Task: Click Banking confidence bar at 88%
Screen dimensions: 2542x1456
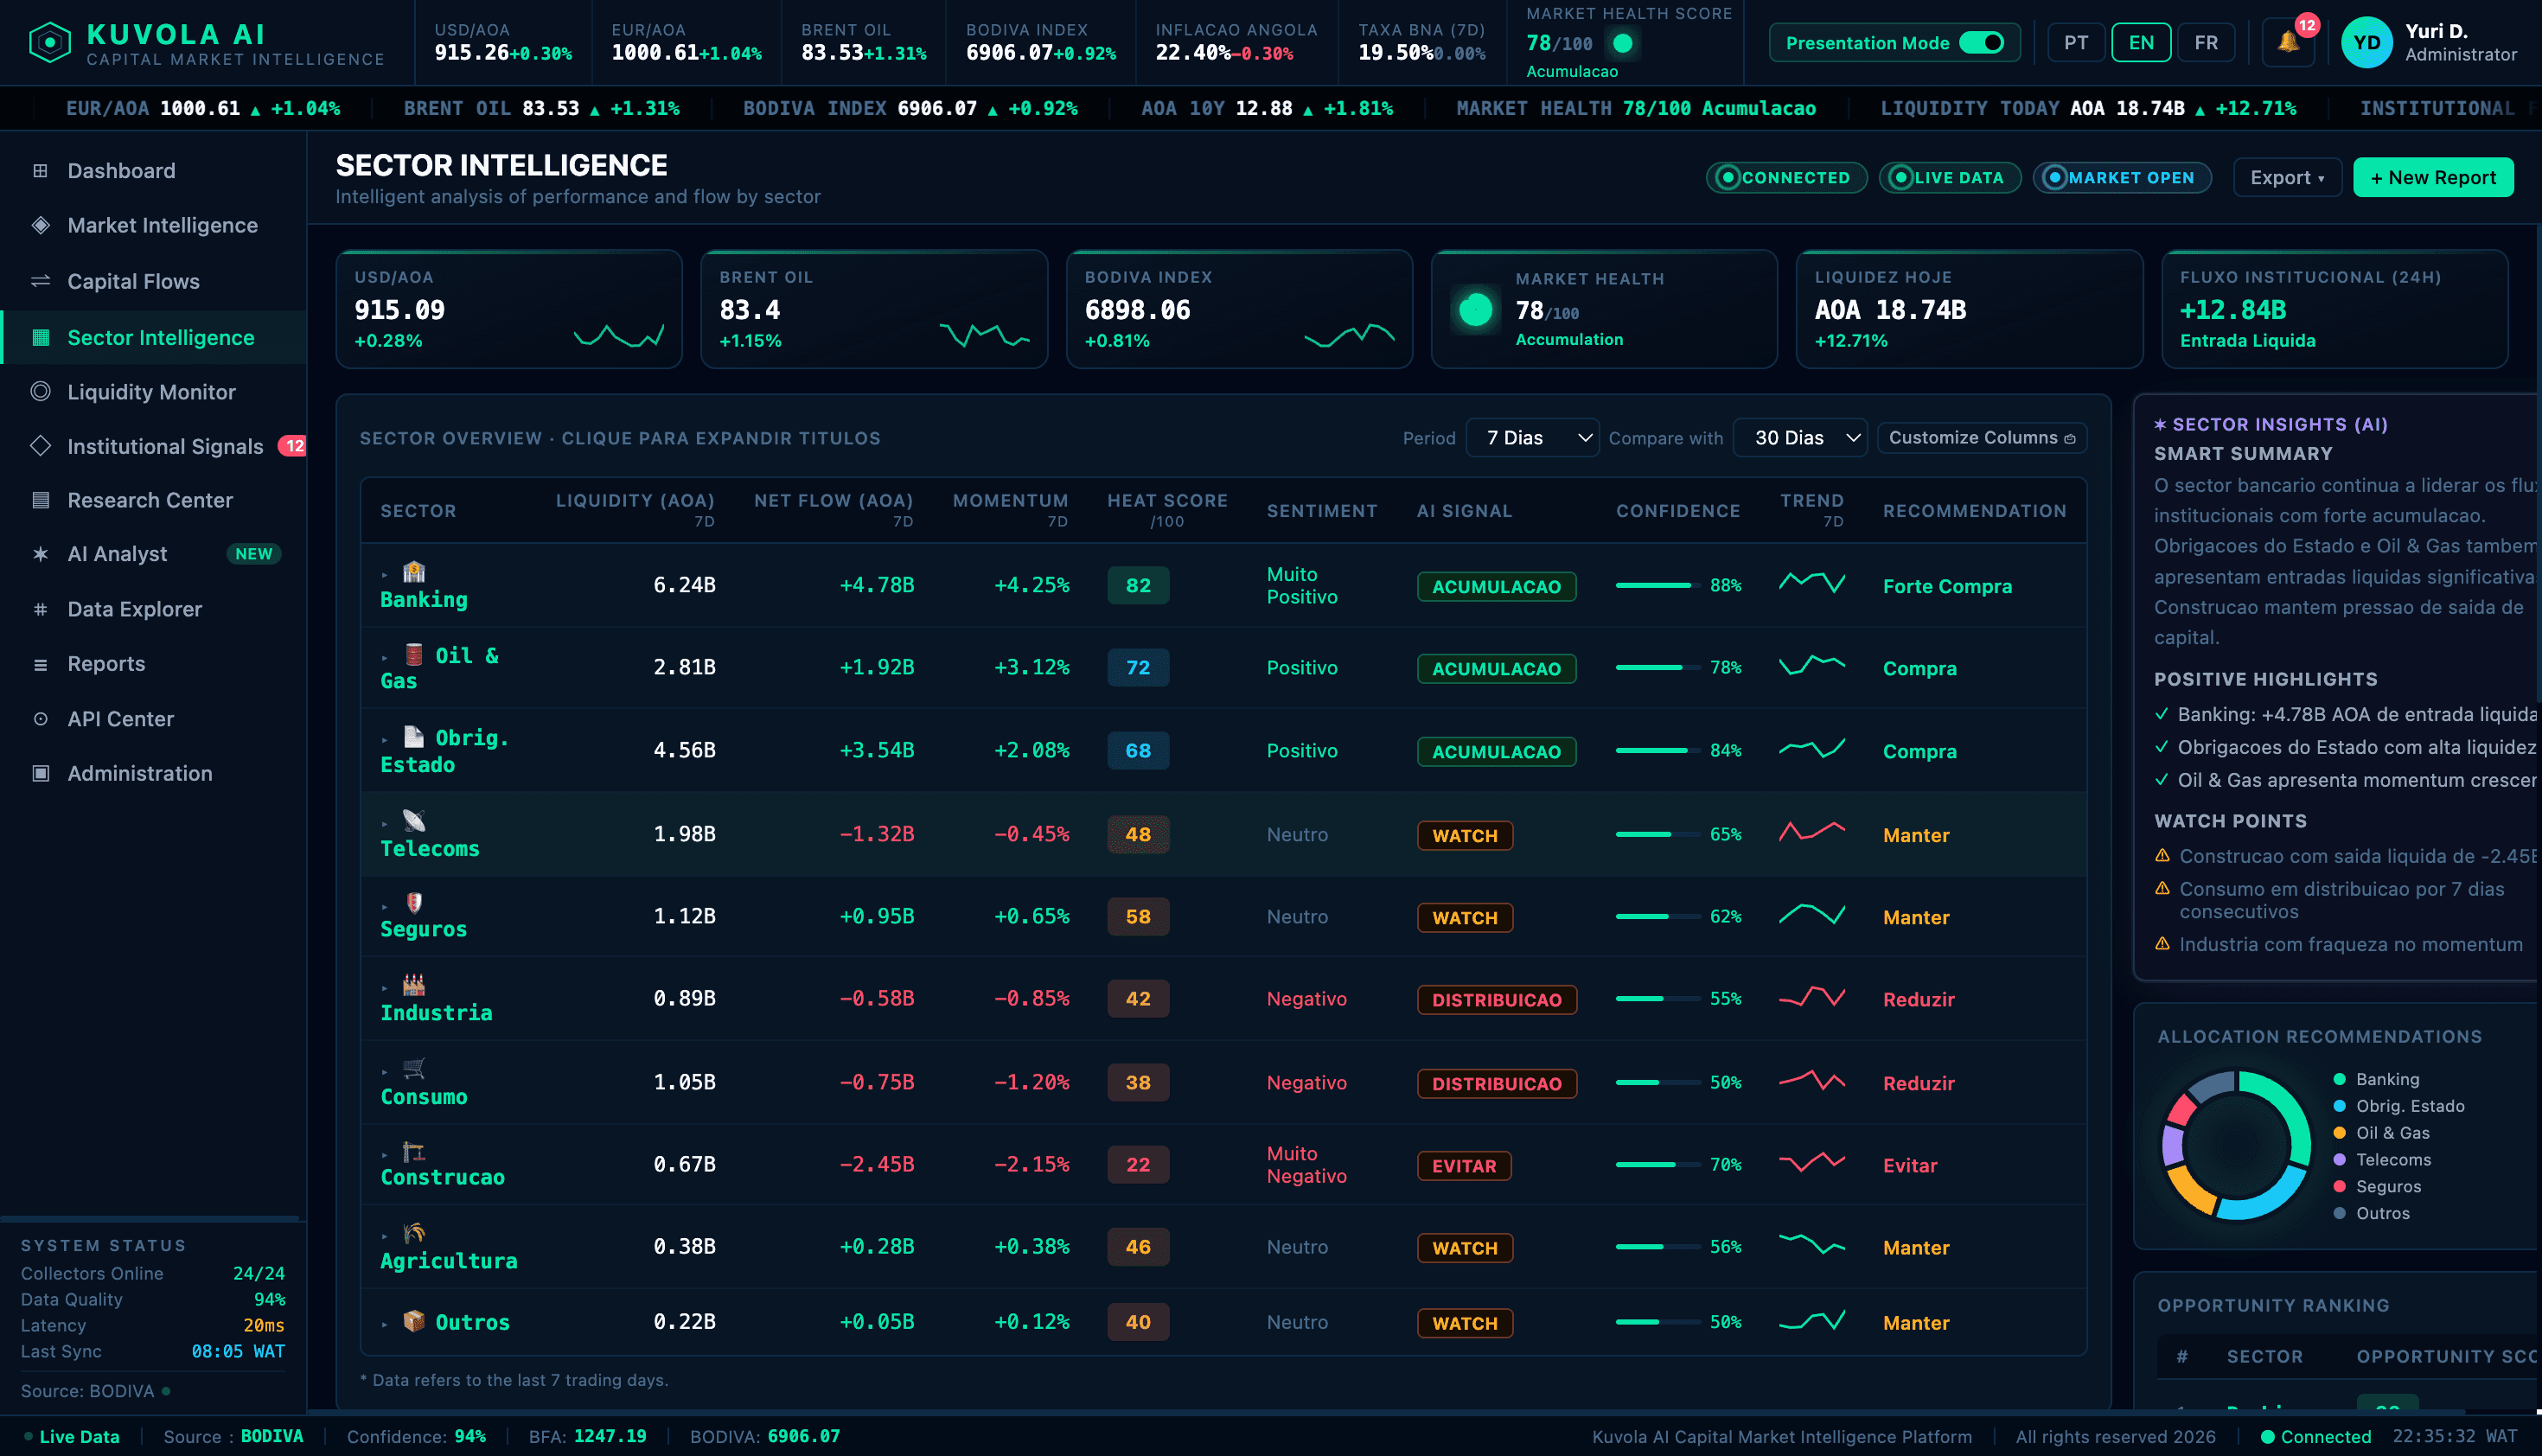Action: coord(1658,585)
